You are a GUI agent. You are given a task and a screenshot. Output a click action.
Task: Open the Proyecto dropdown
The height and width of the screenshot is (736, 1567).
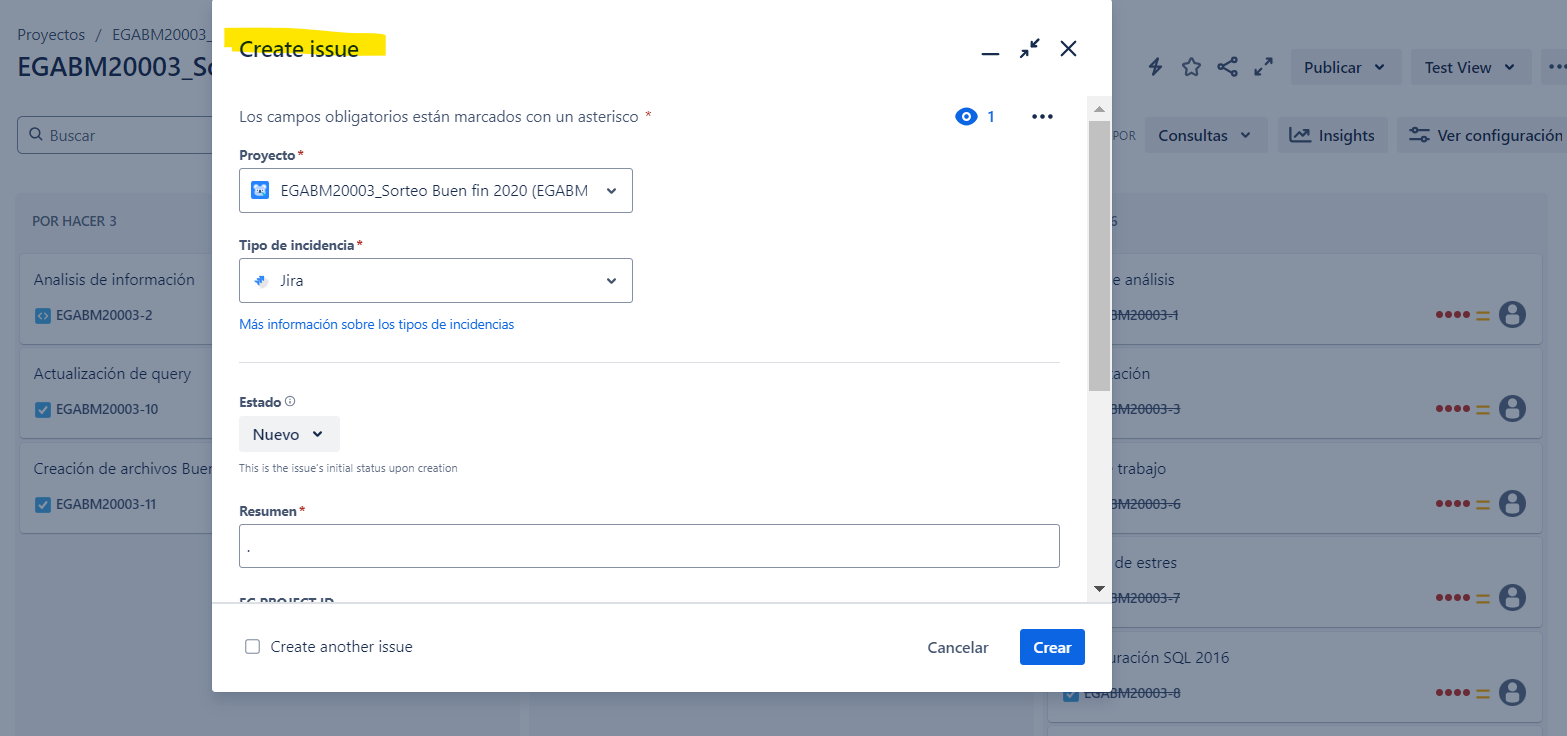coord(436,190)
